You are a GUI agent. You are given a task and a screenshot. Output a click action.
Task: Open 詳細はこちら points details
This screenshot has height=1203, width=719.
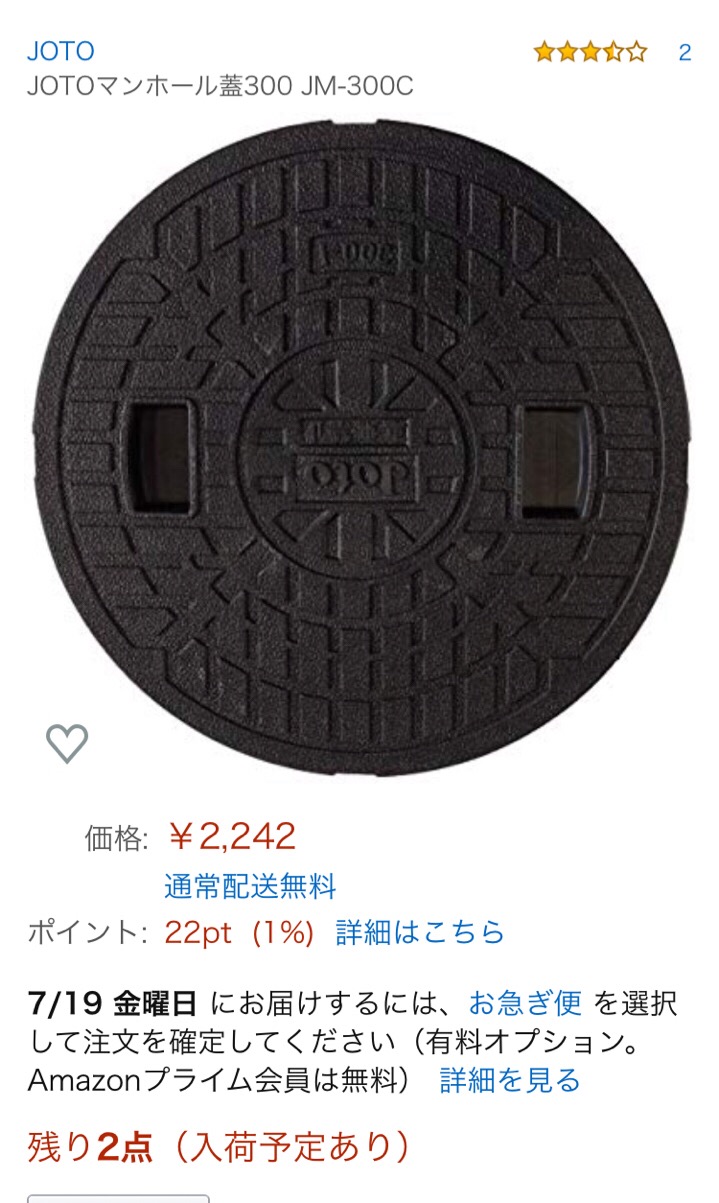[x=421, y=933]
